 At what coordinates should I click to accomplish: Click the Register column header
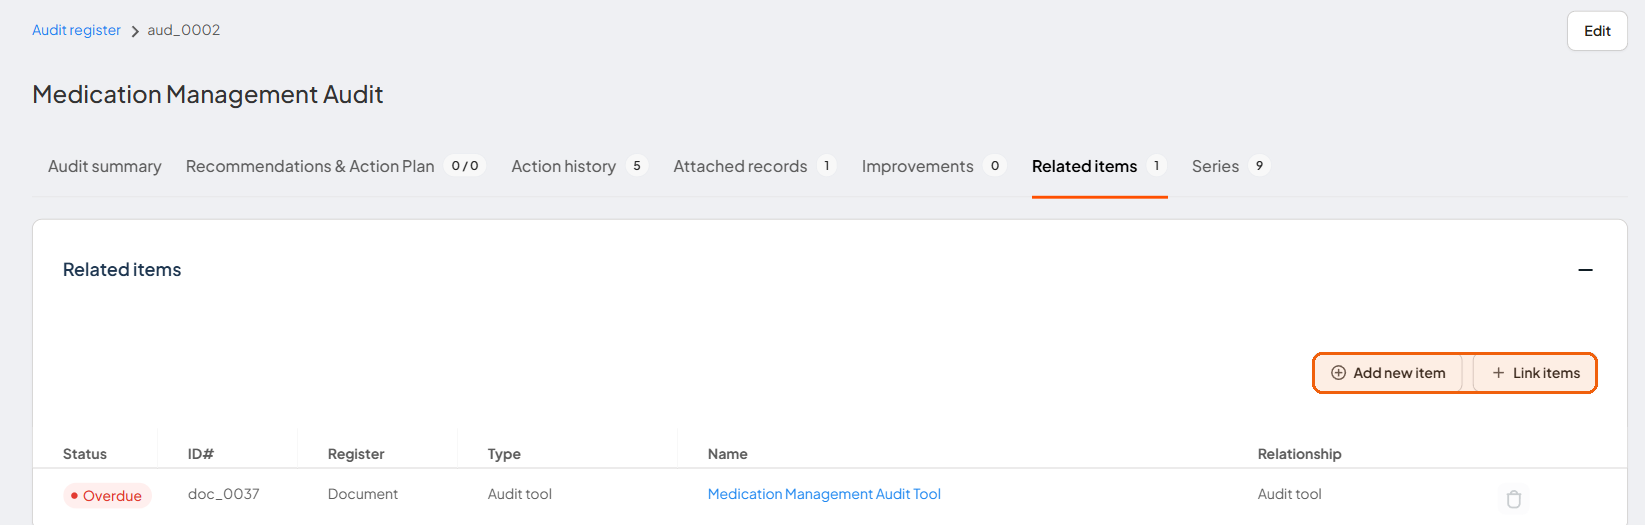tap(356, 454)
